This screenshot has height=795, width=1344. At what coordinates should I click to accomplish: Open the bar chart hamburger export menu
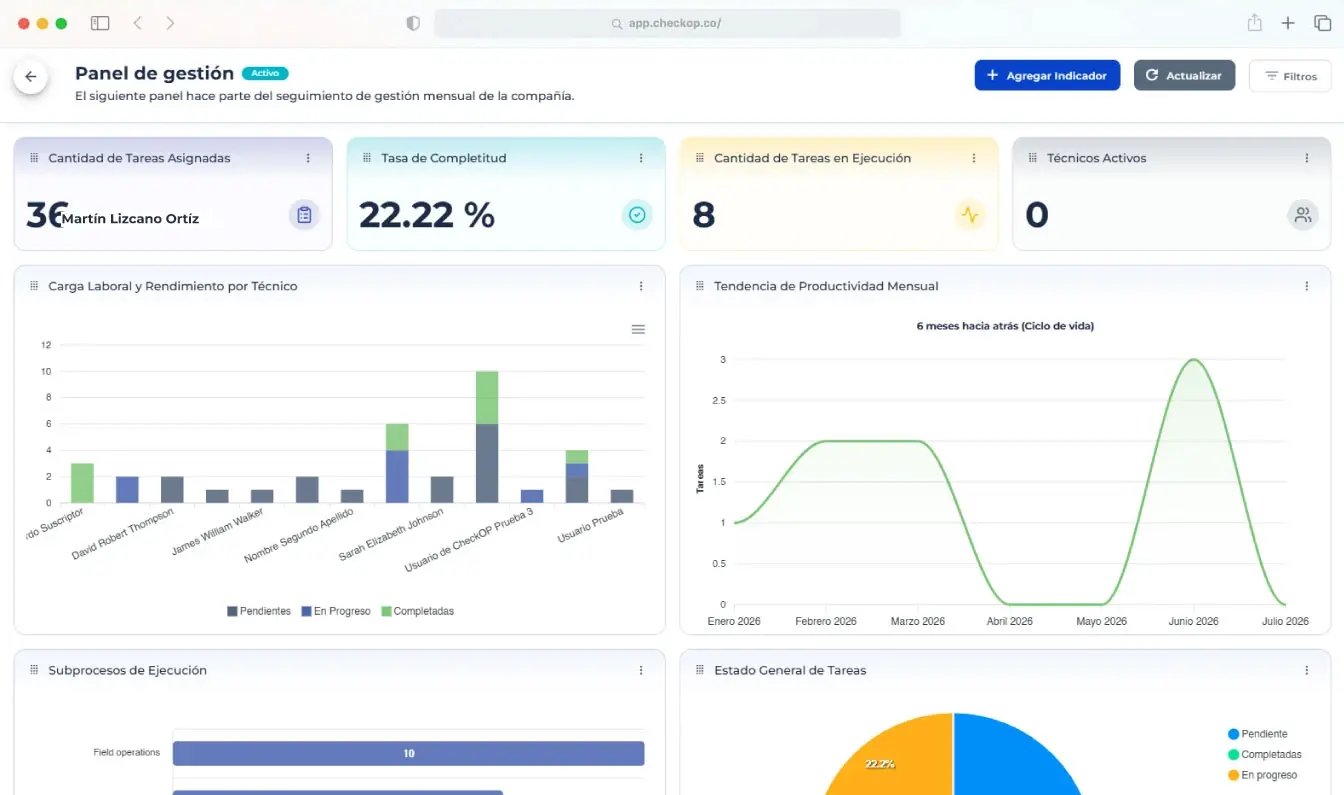(638, 330)
